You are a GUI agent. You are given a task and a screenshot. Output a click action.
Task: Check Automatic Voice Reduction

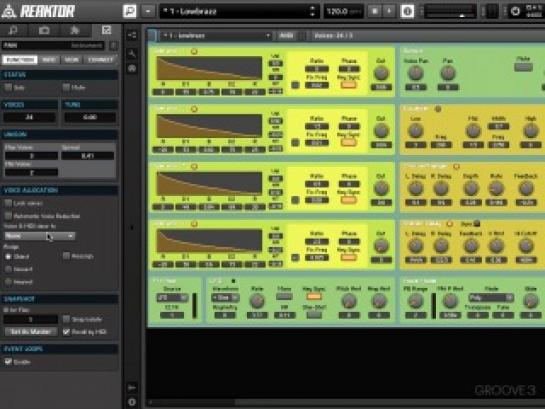point(8,216)
